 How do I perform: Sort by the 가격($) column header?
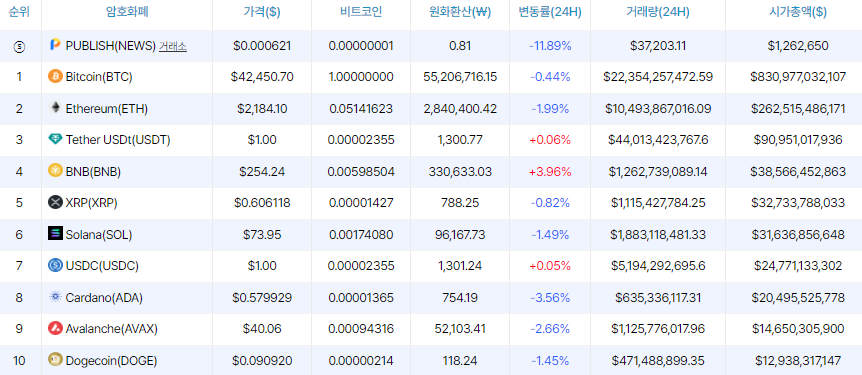(262, 12)
